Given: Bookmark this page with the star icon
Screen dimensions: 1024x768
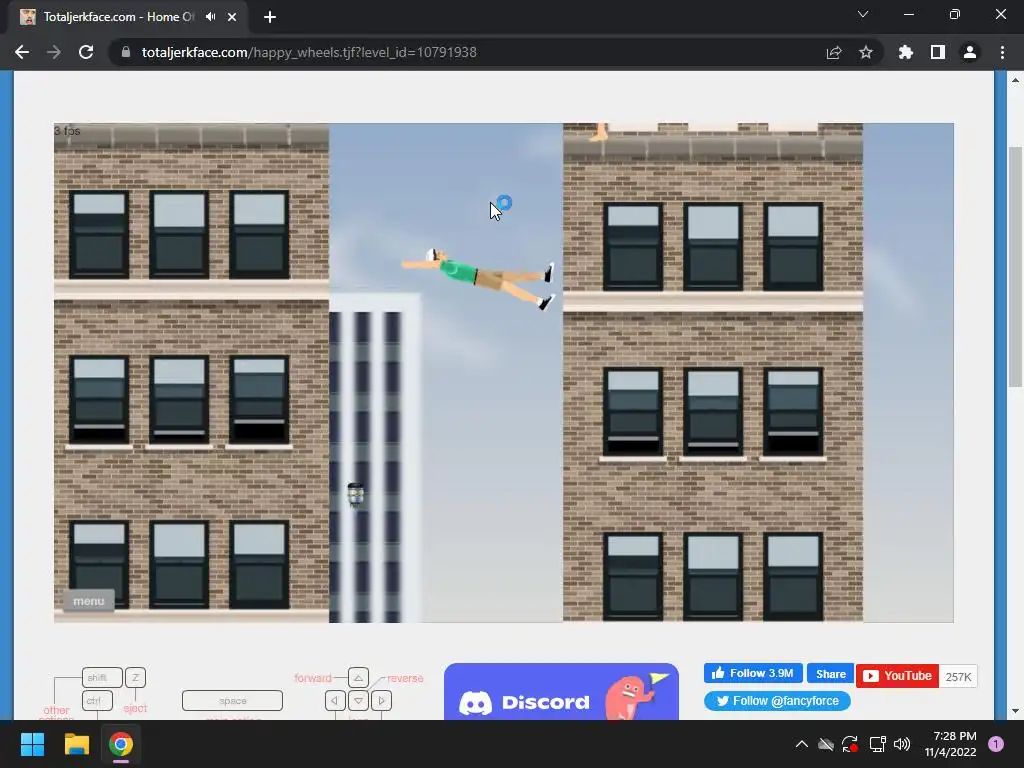Looking at the screenshot, I should click(x=866, y=52).
